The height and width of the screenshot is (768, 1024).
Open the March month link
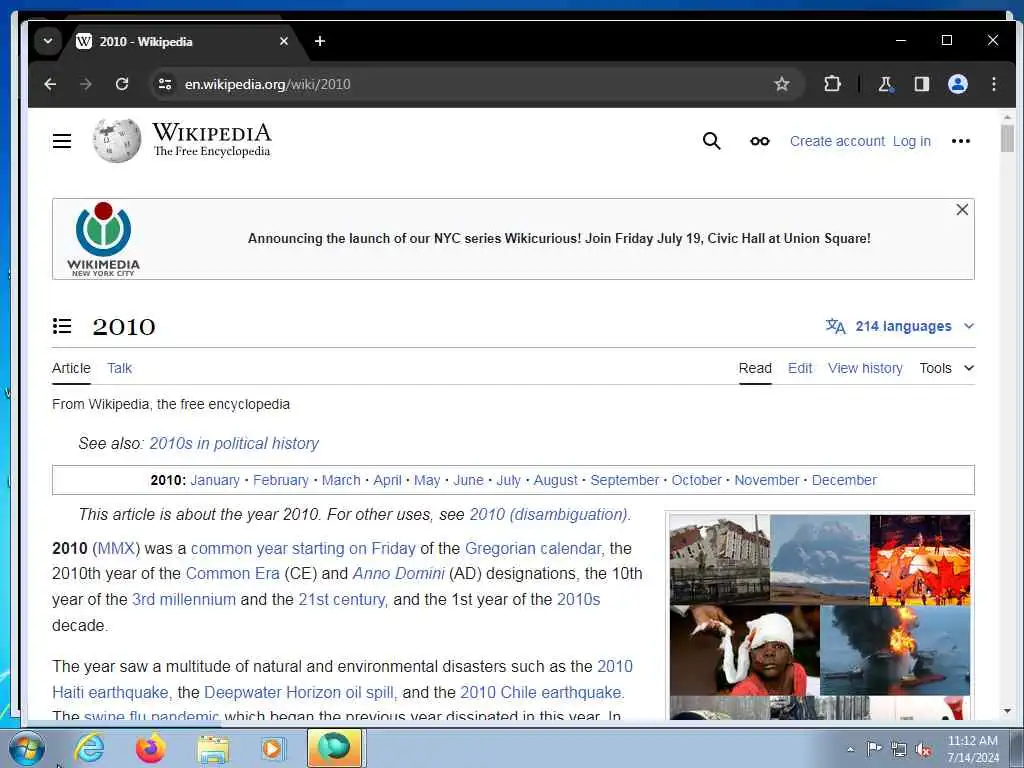point(341,480)
